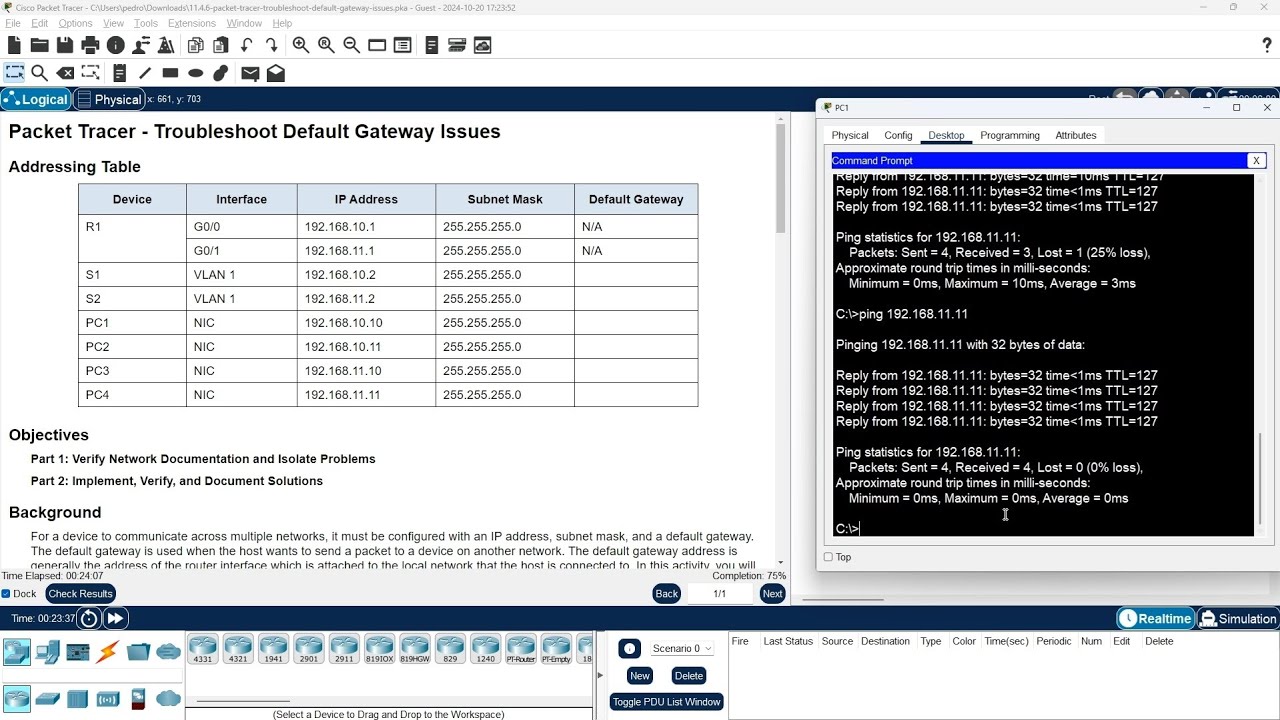
Task: Click the Open folder icon
Action: tap(39, 45)
